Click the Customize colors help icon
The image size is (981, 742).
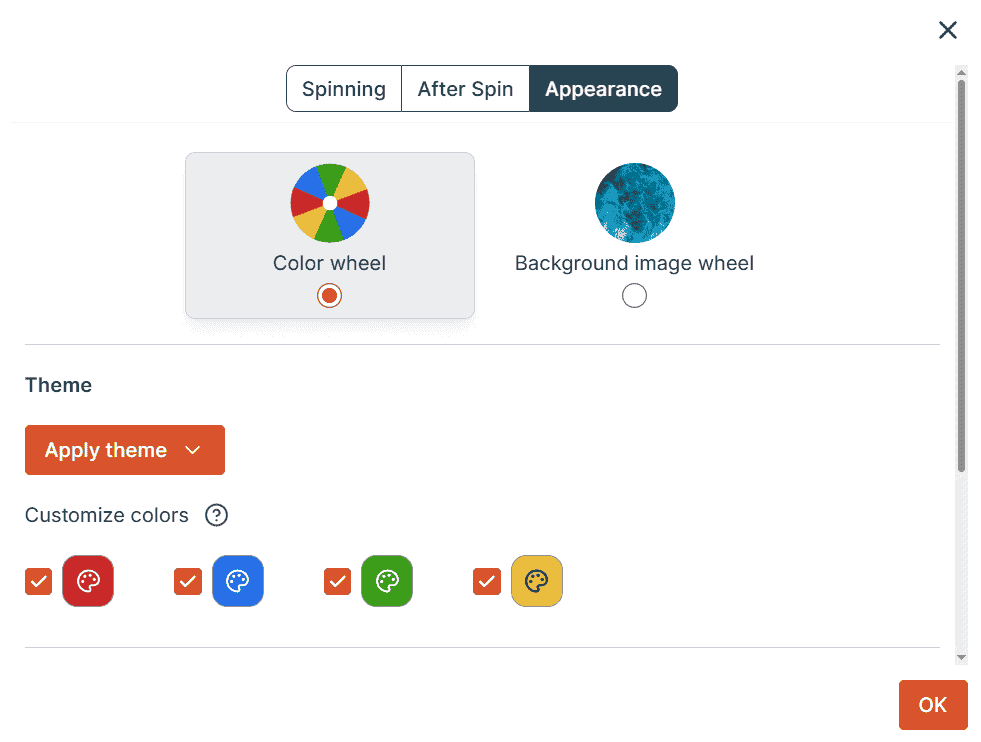point(217,515)
